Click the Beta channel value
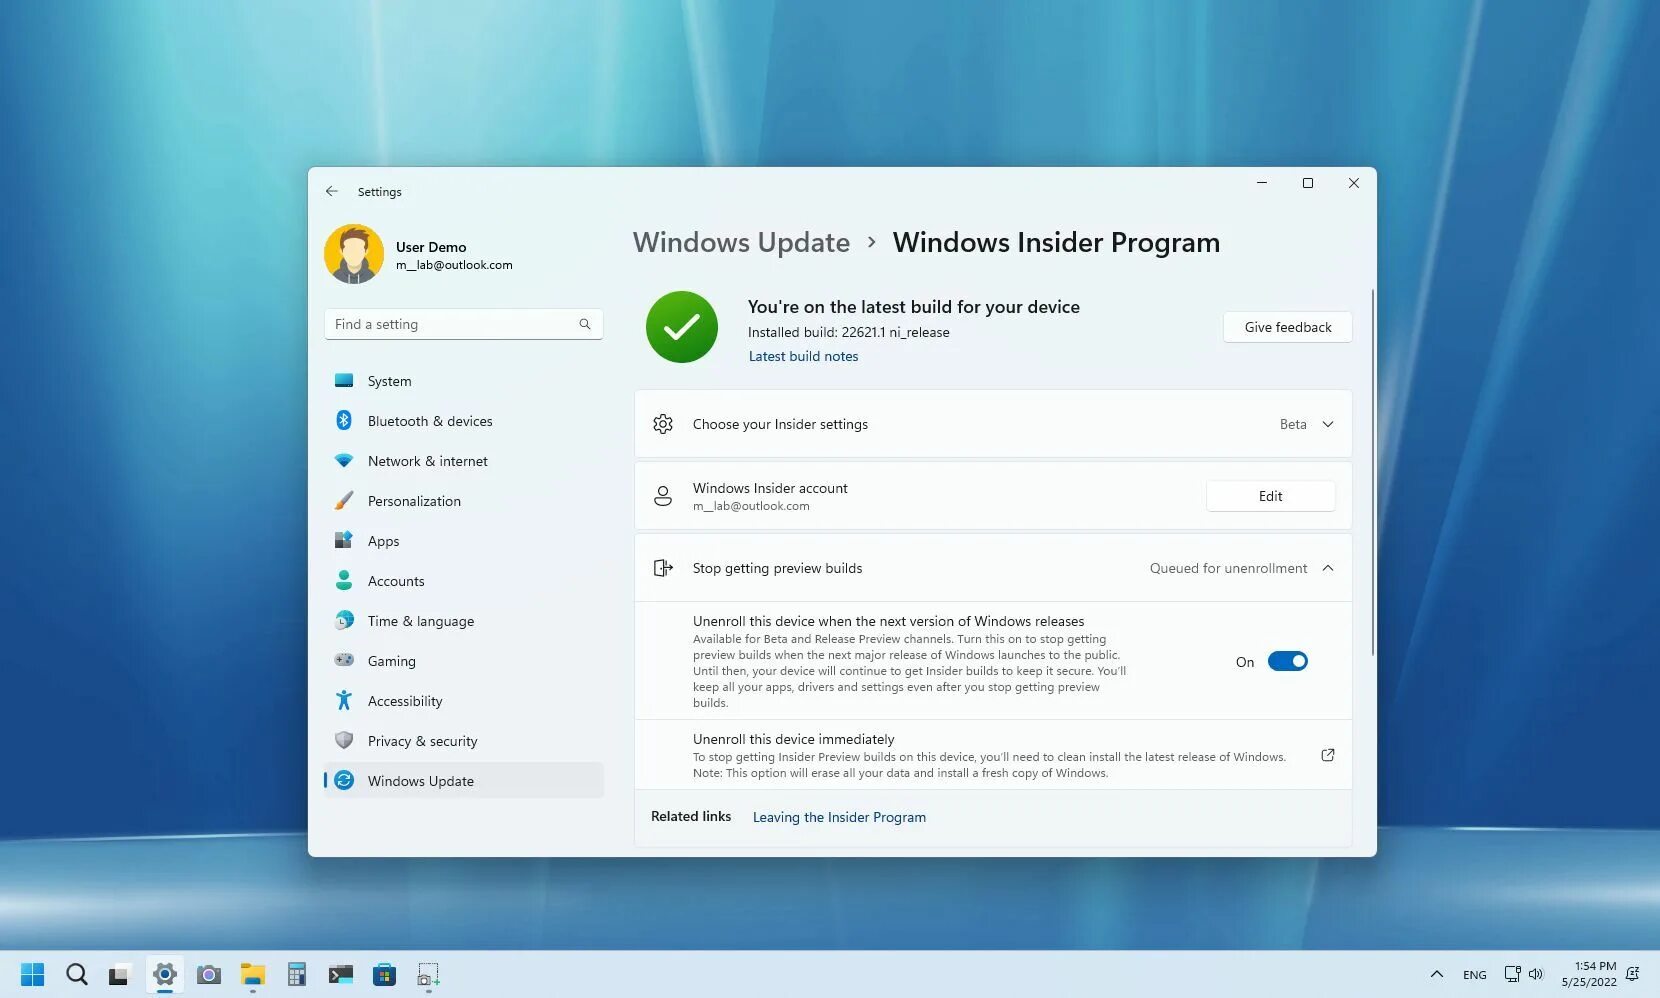The height and width of the screenshot is (998, 1660). (x=1293, y=424)
